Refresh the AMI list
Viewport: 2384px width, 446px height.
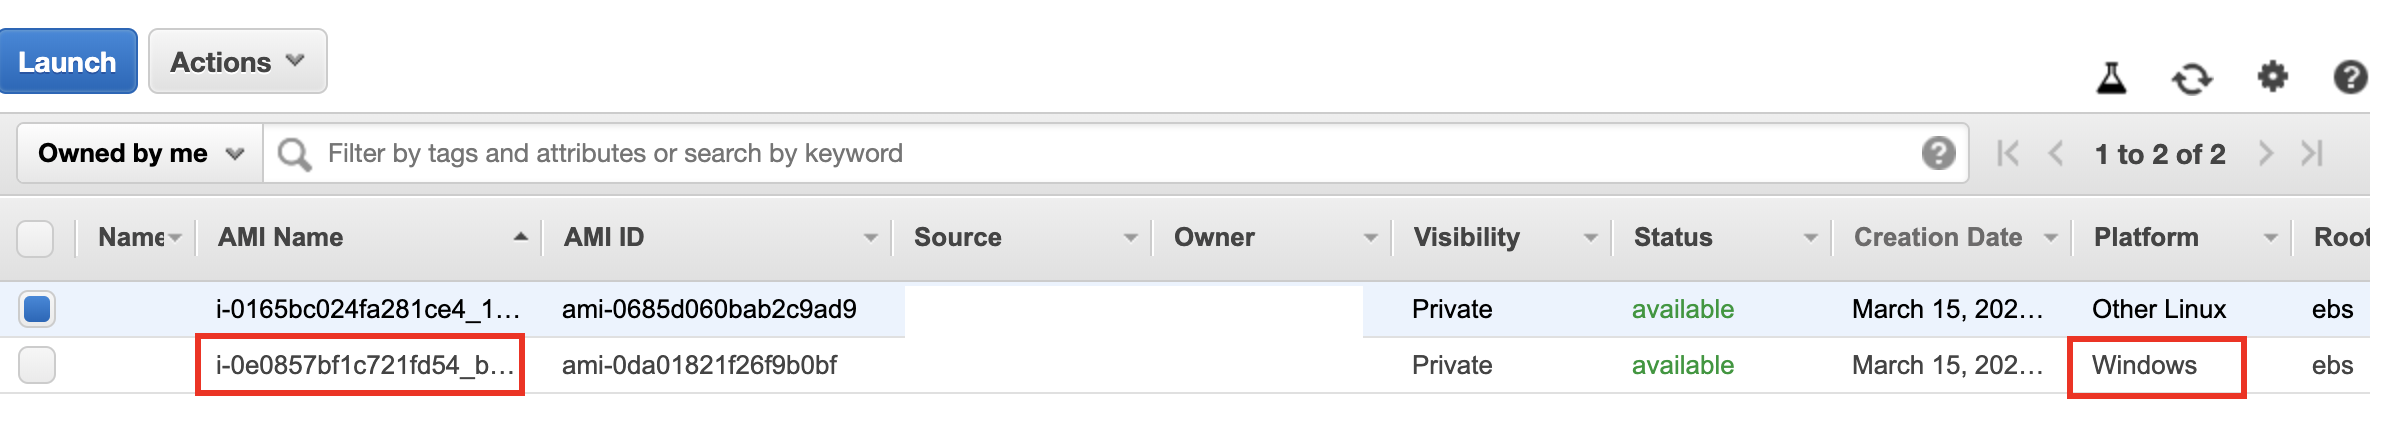2192,78
